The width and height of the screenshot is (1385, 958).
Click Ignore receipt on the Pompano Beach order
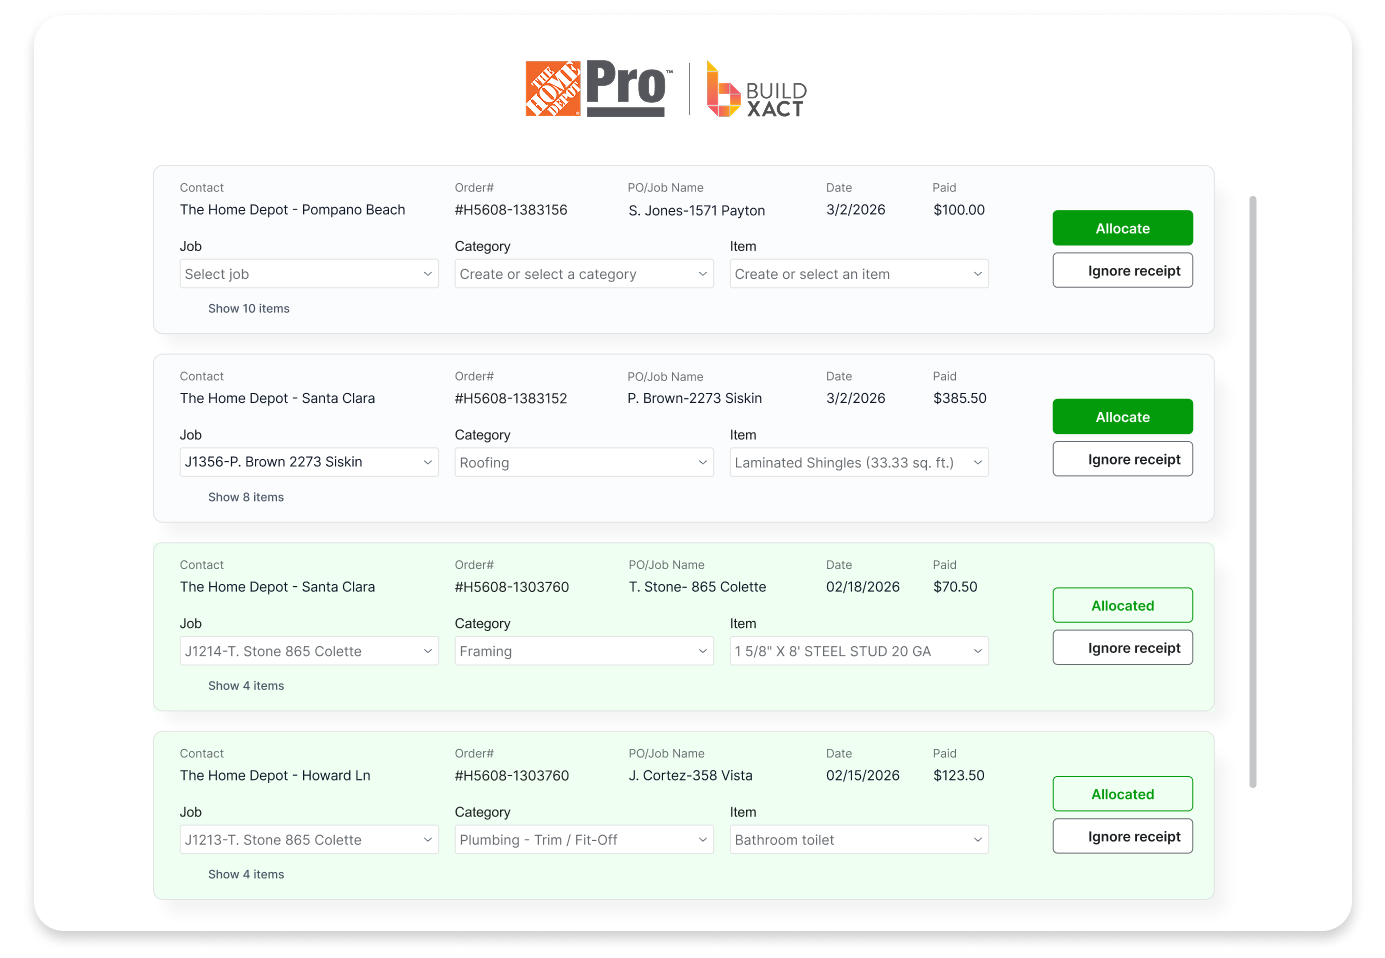[1122, 270]
